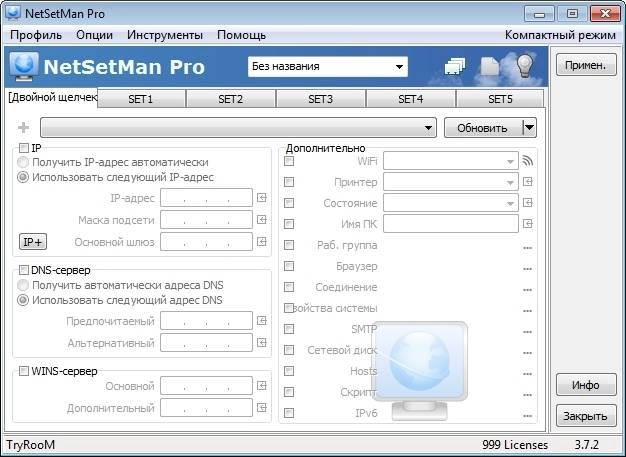Select the [Двойной щелчок] first tab
This screenshot has height=457, width=626.
tap(52, 98)
